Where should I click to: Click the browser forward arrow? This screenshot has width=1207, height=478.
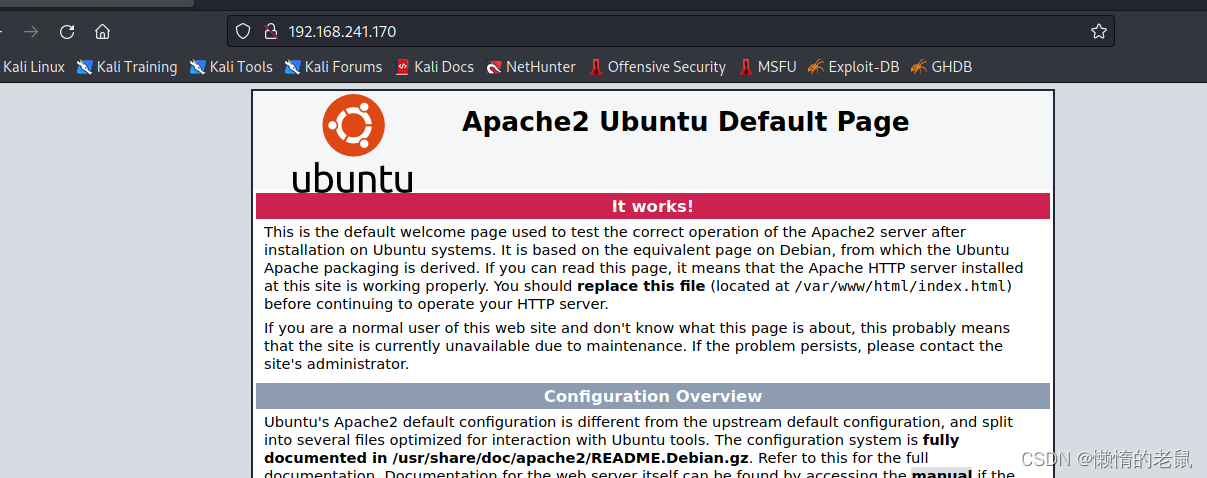(31, 31)
